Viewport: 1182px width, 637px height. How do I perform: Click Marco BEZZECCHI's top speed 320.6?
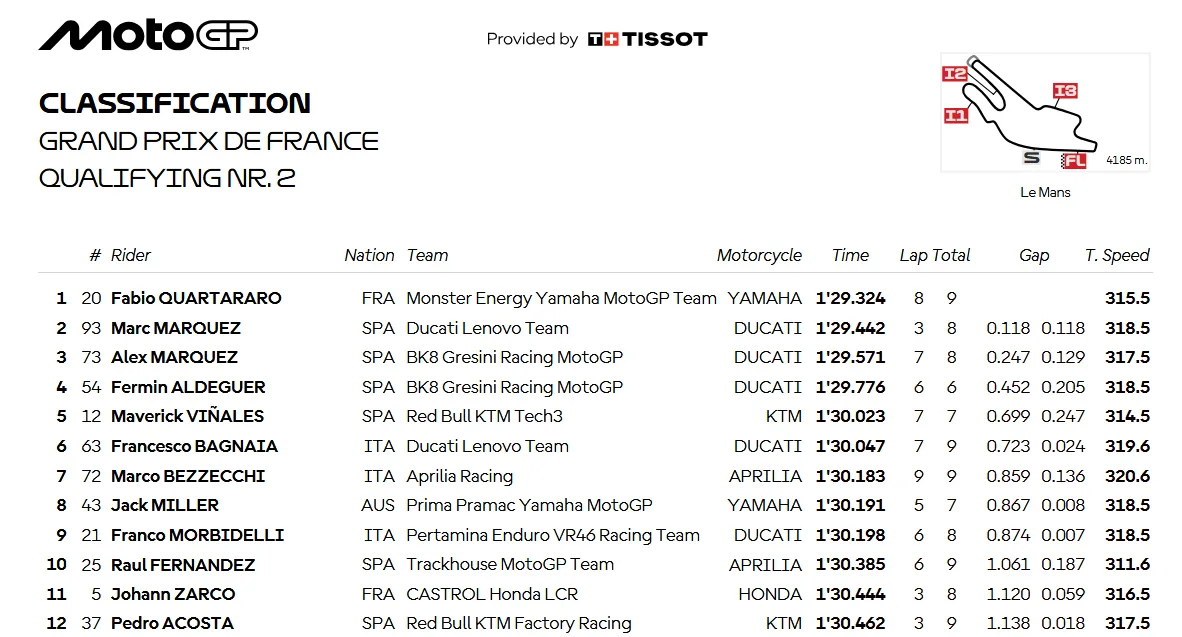click(x=1128, y=476)
